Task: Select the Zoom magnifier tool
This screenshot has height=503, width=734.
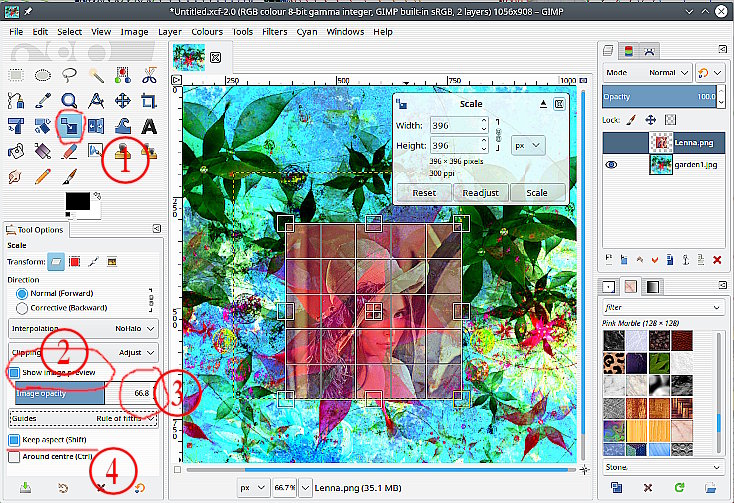Action: (x=69, y=101)
